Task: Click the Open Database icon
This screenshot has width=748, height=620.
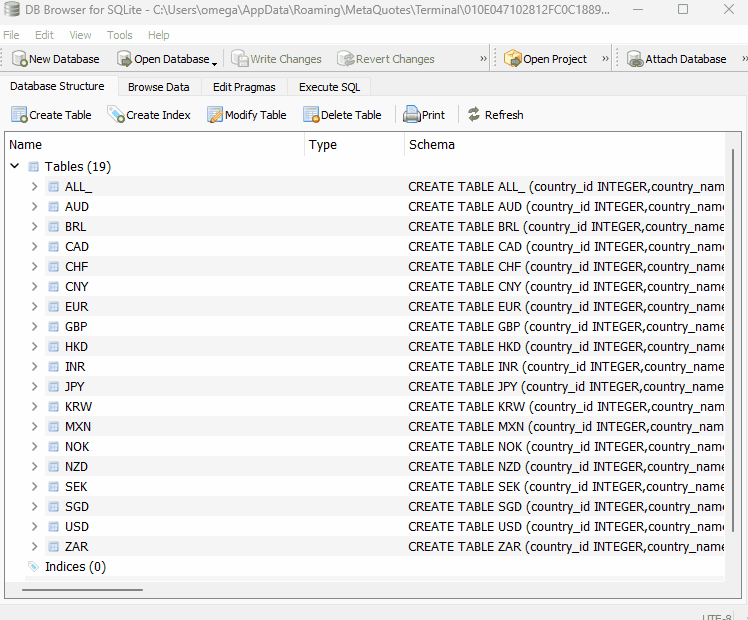Action: (x=125, y=59)
